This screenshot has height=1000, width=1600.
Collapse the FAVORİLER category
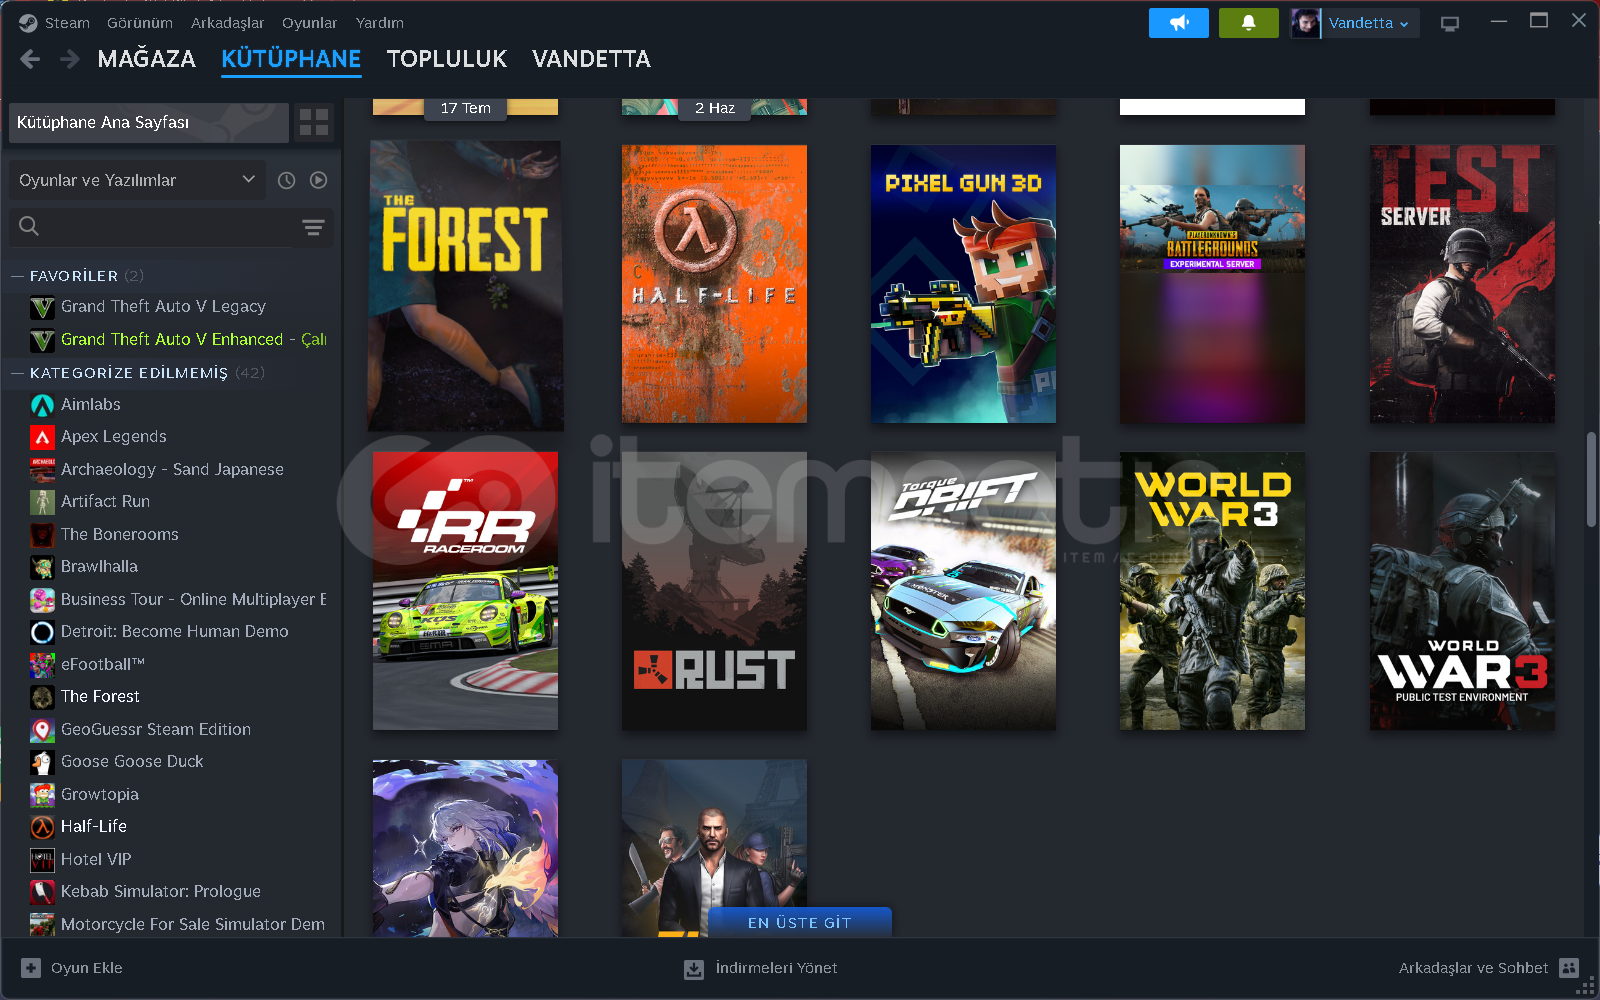pos(17,276)
